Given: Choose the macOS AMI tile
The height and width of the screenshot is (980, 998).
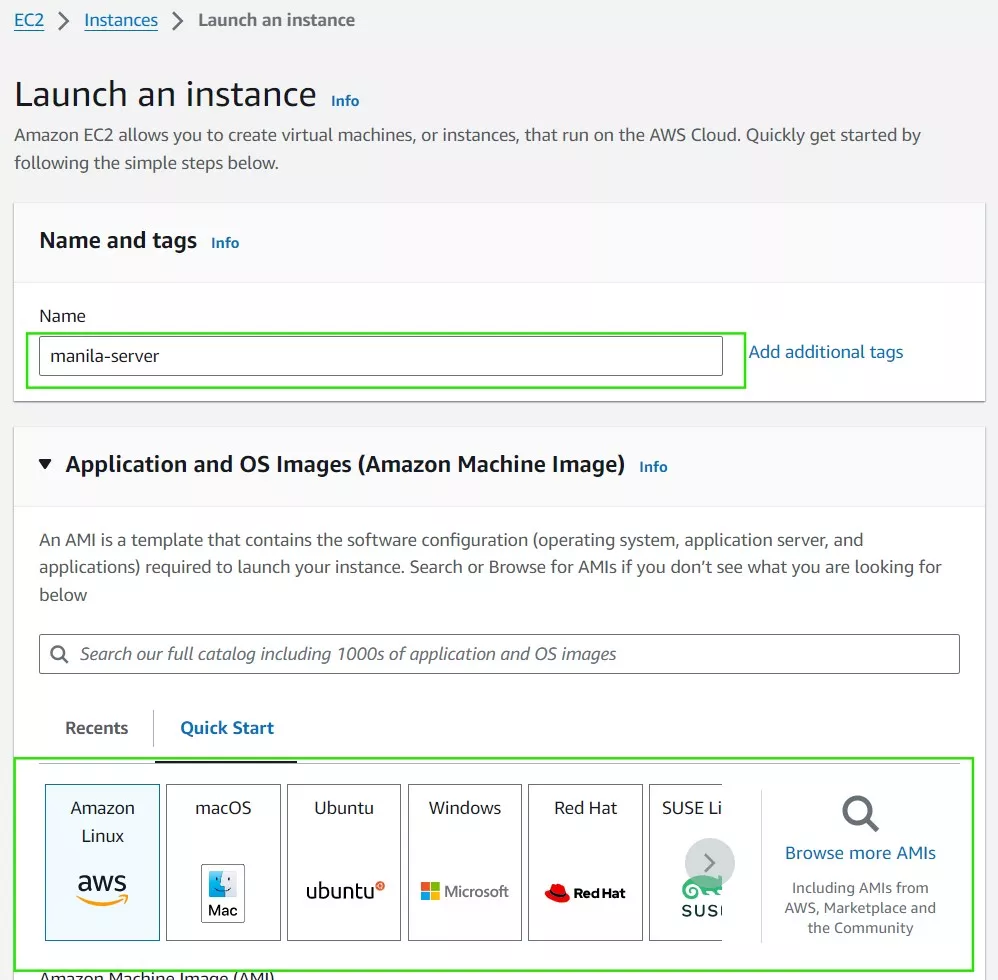Looking at the screenshot, I should pyautogui.click(x=223, y=862).
